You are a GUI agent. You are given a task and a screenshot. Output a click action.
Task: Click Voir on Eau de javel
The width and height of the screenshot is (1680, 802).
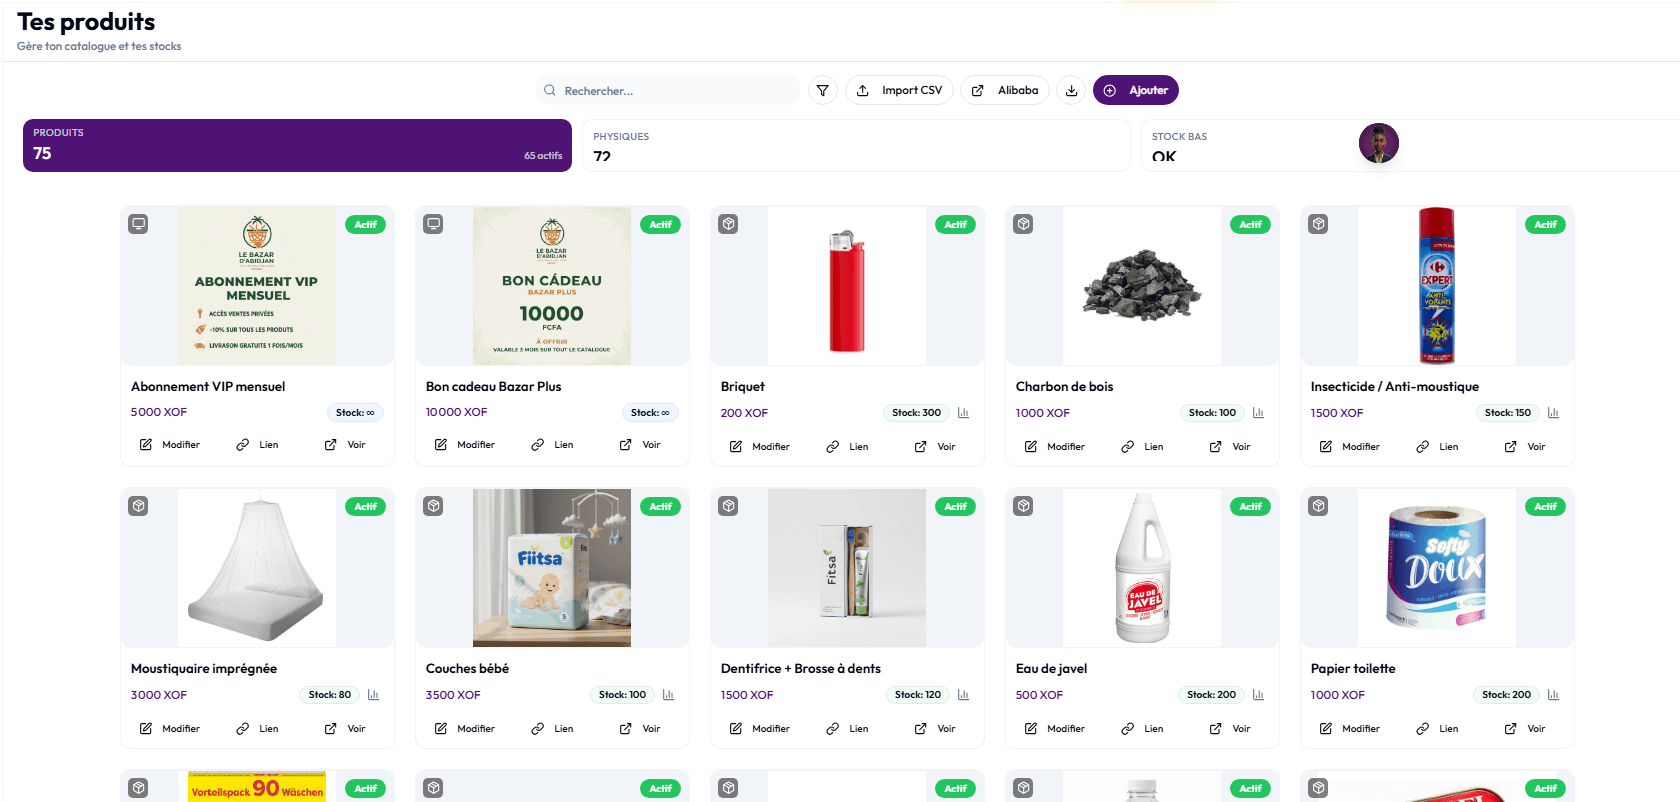[1230, 729]
